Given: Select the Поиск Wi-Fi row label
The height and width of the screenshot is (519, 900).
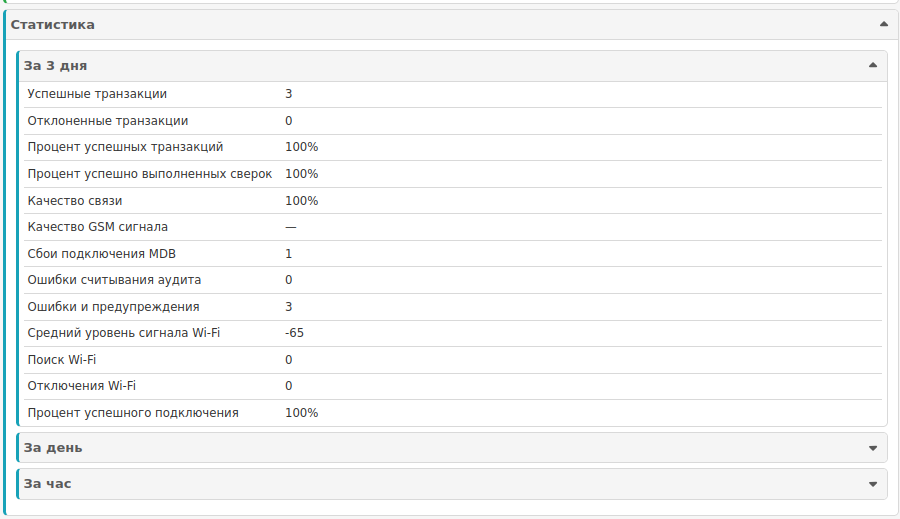Looking at the screenshot, I should 62,360.
